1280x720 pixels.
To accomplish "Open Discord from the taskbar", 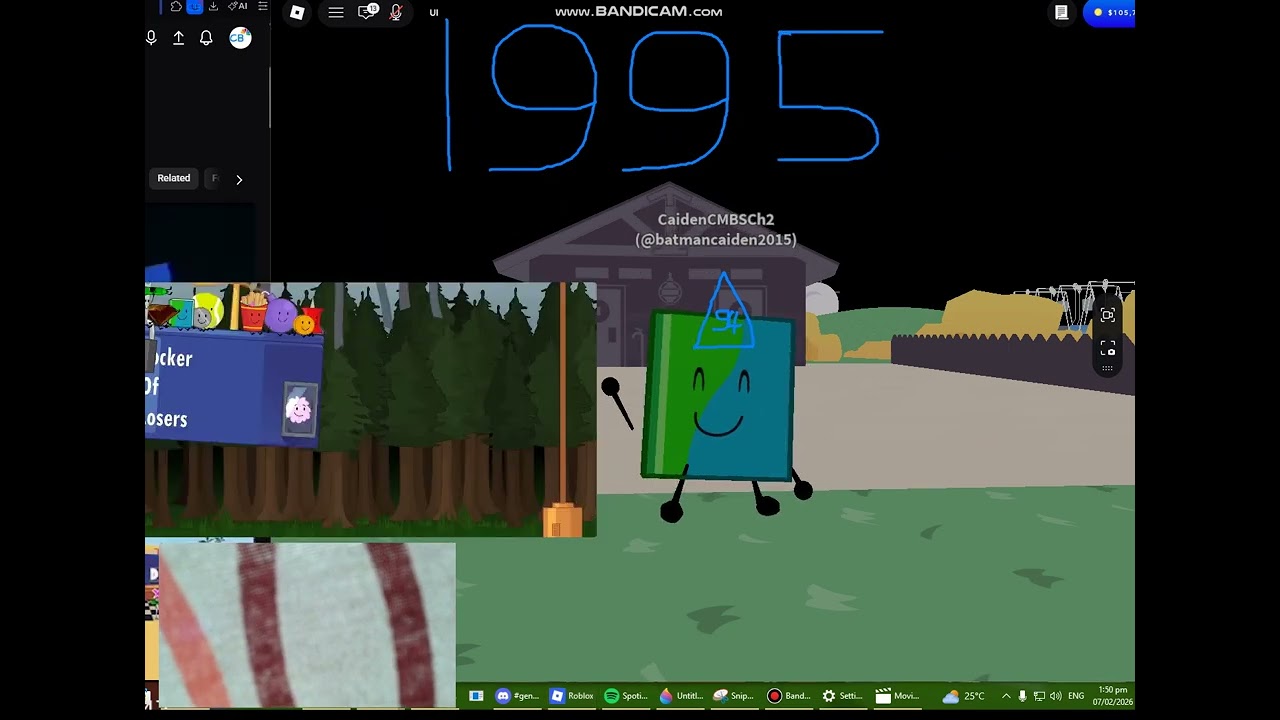I will tap(518, 696).
